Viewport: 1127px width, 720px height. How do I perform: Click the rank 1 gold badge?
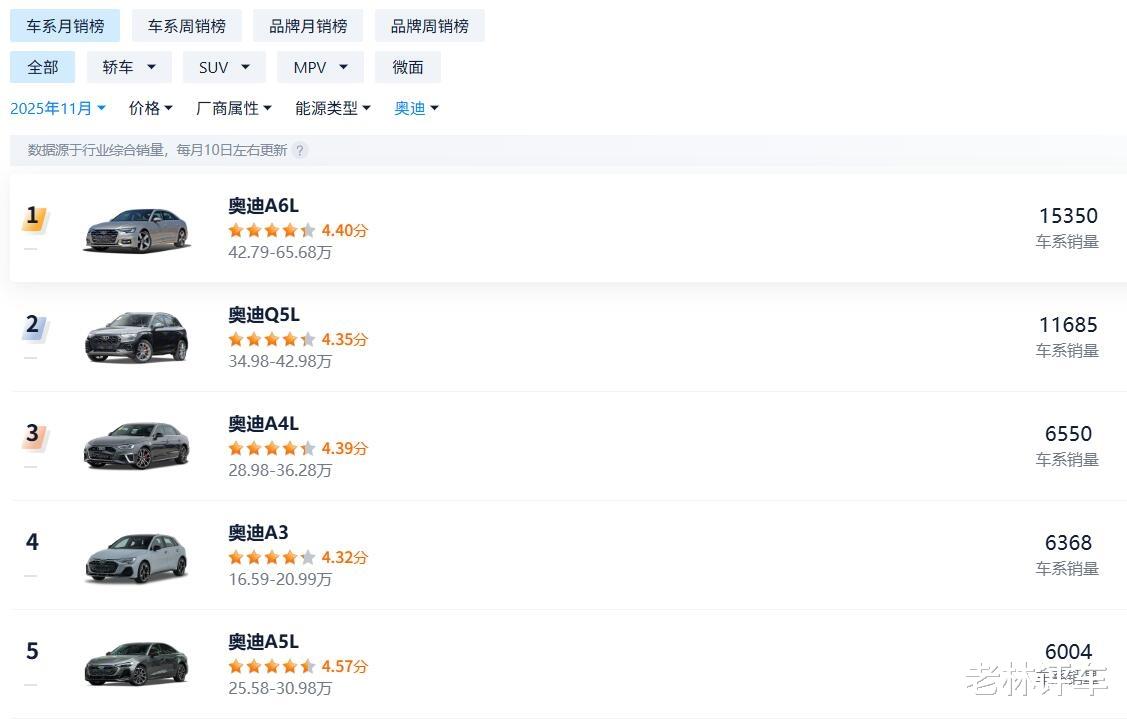pyautogui.click(x=34, y=217)
